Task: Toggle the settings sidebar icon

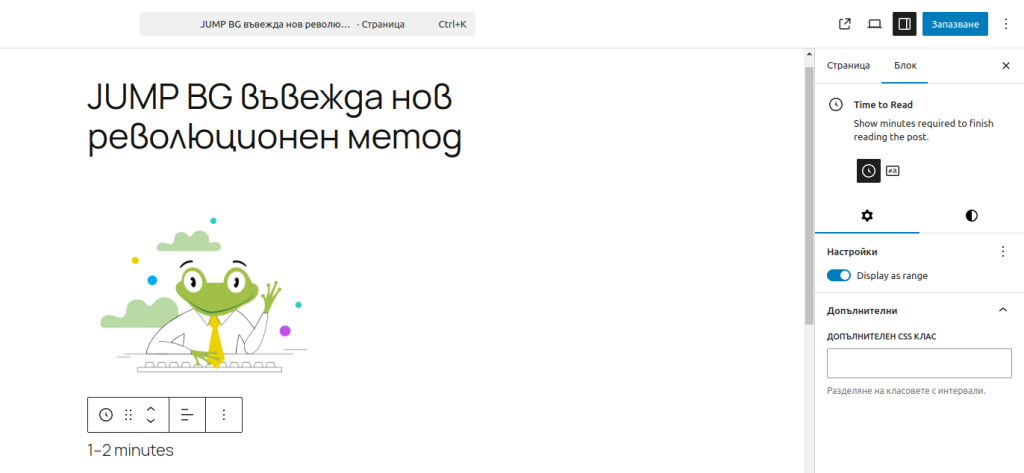Action: point(904,24)
